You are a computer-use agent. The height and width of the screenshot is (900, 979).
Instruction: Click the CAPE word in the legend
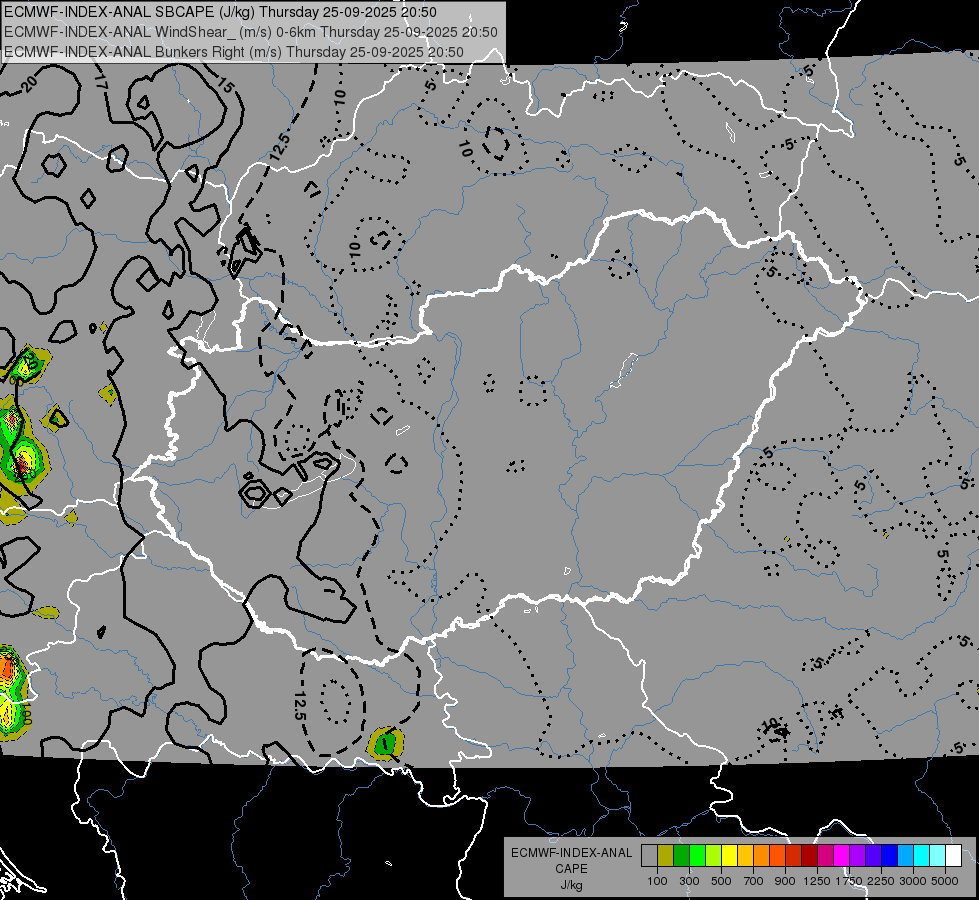pos(571,869)
